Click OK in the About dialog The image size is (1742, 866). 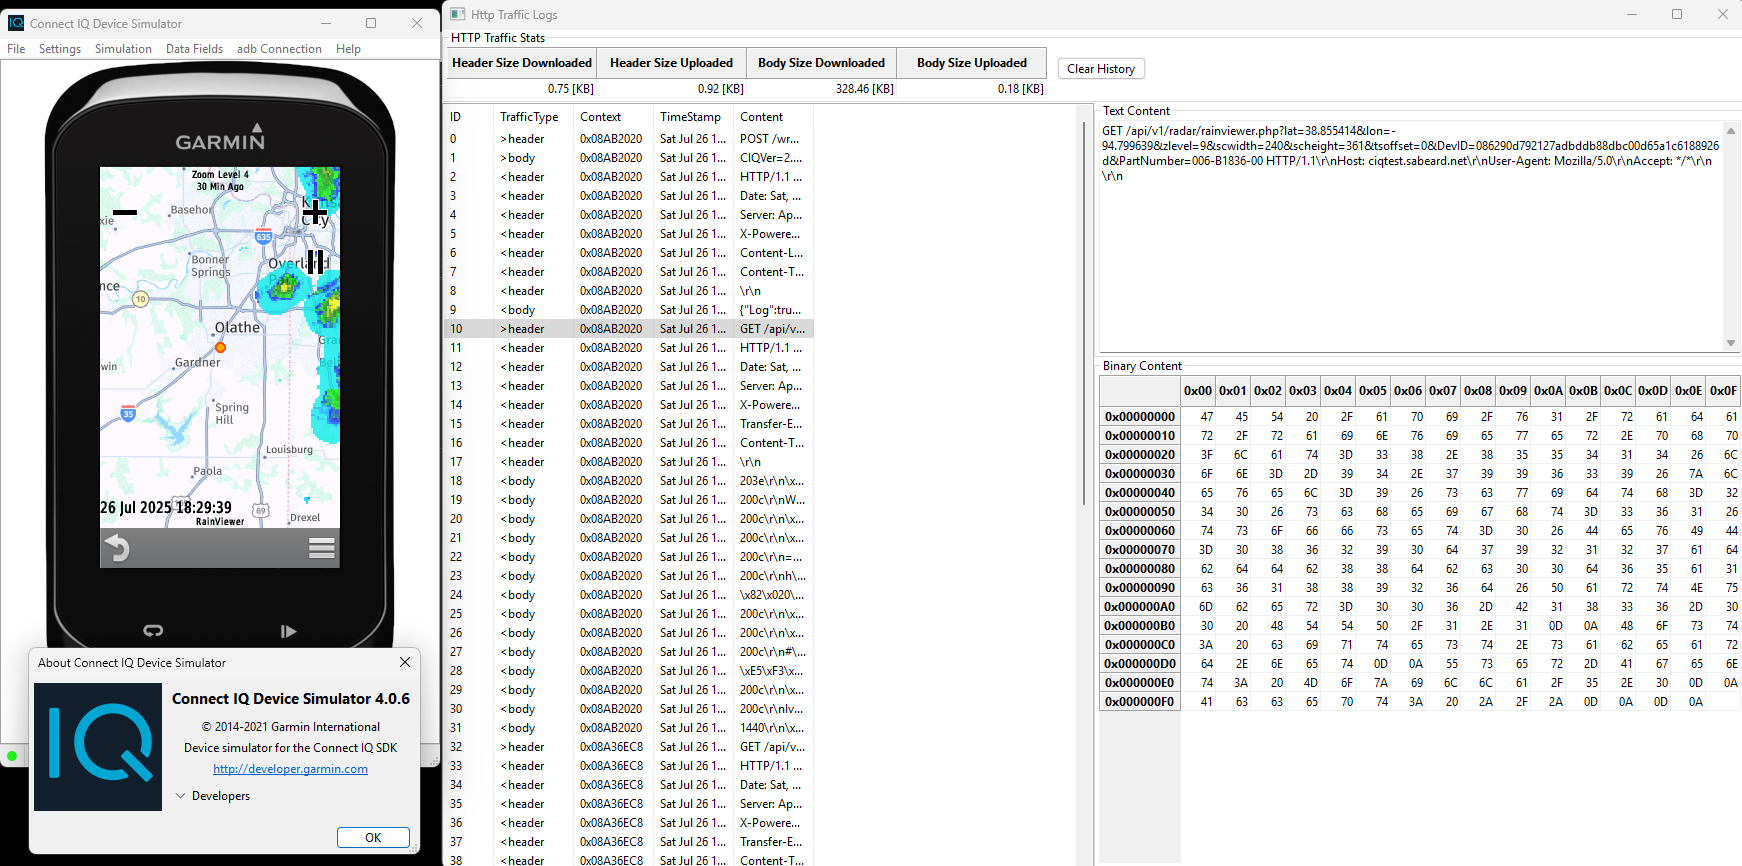(x=373, y=838)
